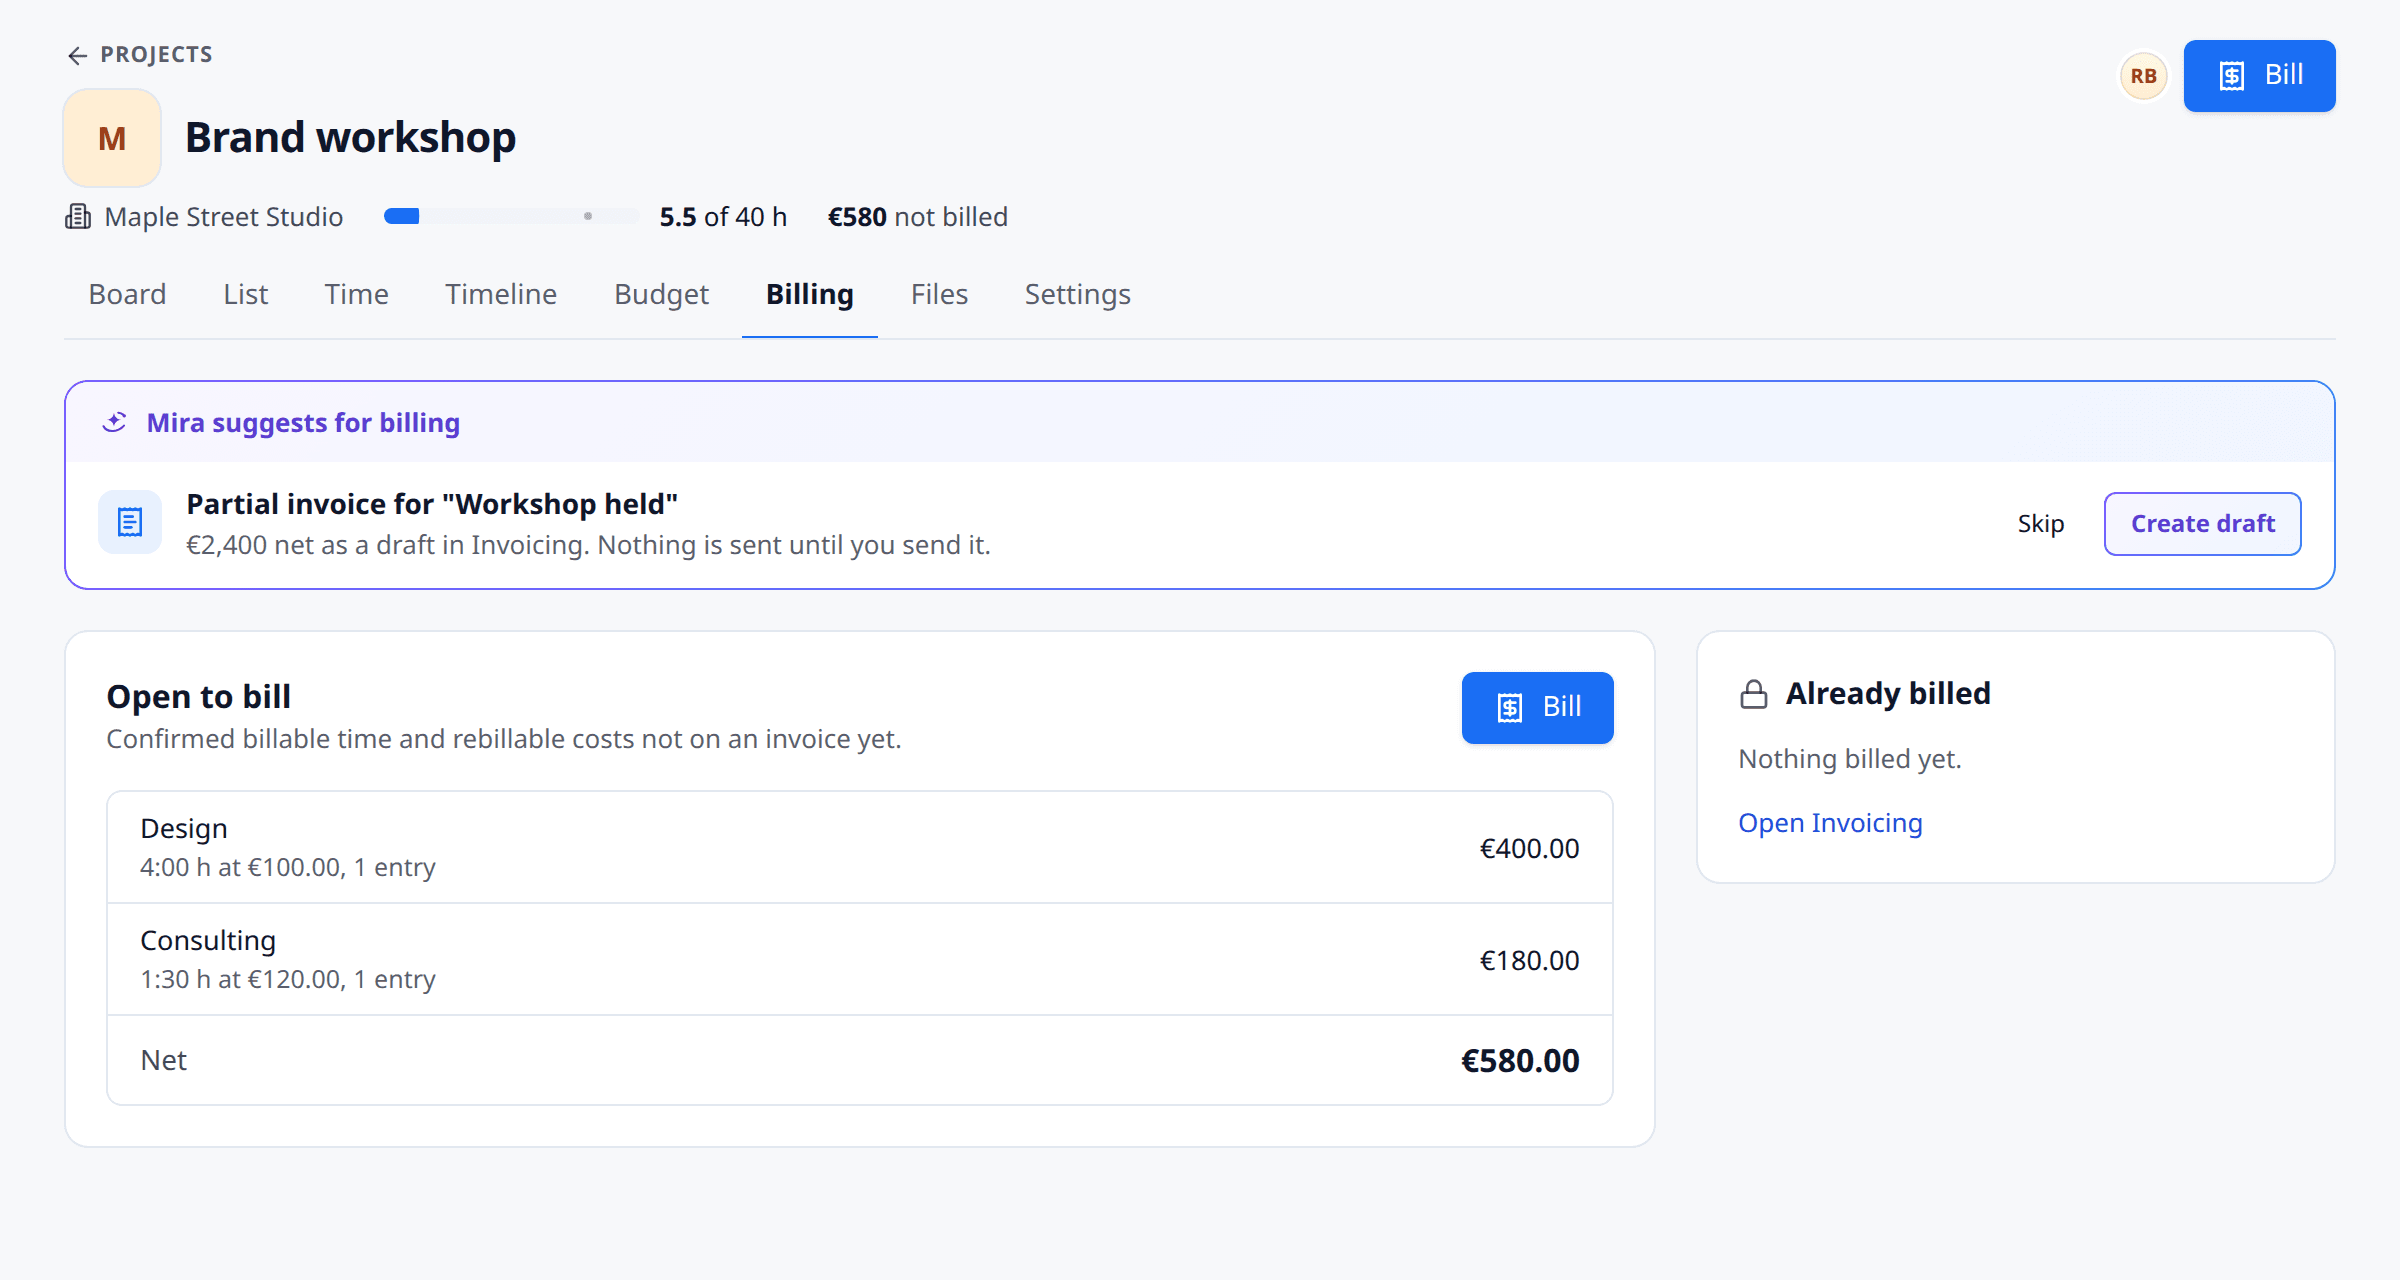Click the 'Already billed' heading
The width and height of the screenshot is (2400, 1280).
[1888, 693]
